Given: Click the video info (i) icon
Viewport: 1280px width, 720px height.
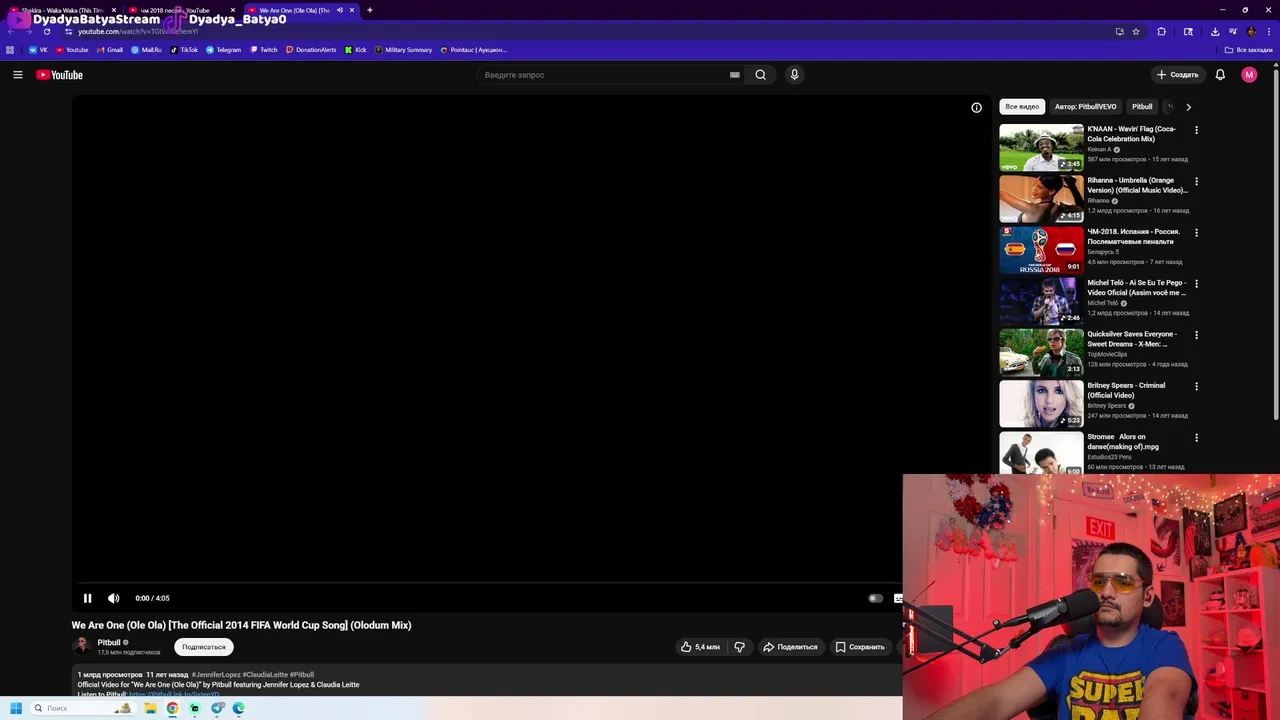Looking at the screenshot, I should click(977, 108).
